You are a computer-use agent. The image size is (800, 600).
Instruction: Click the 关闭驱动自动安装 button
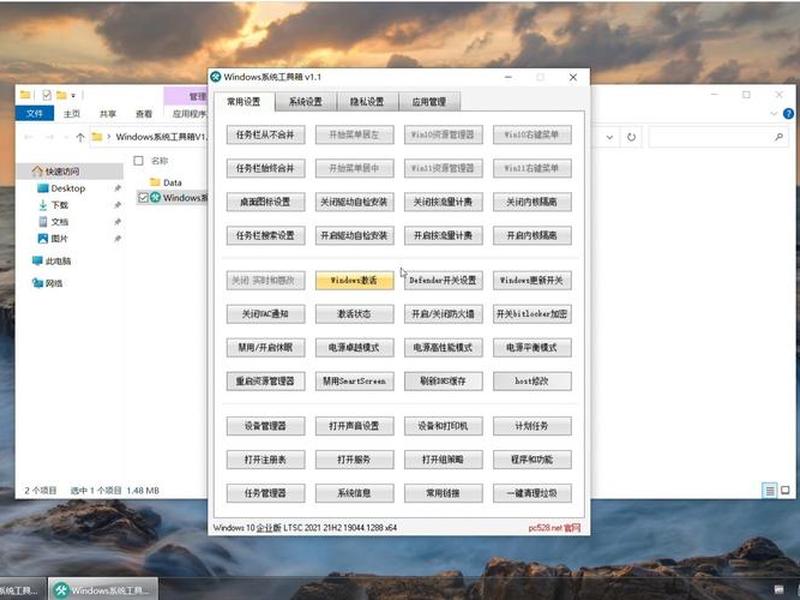(x=355, y=202)
